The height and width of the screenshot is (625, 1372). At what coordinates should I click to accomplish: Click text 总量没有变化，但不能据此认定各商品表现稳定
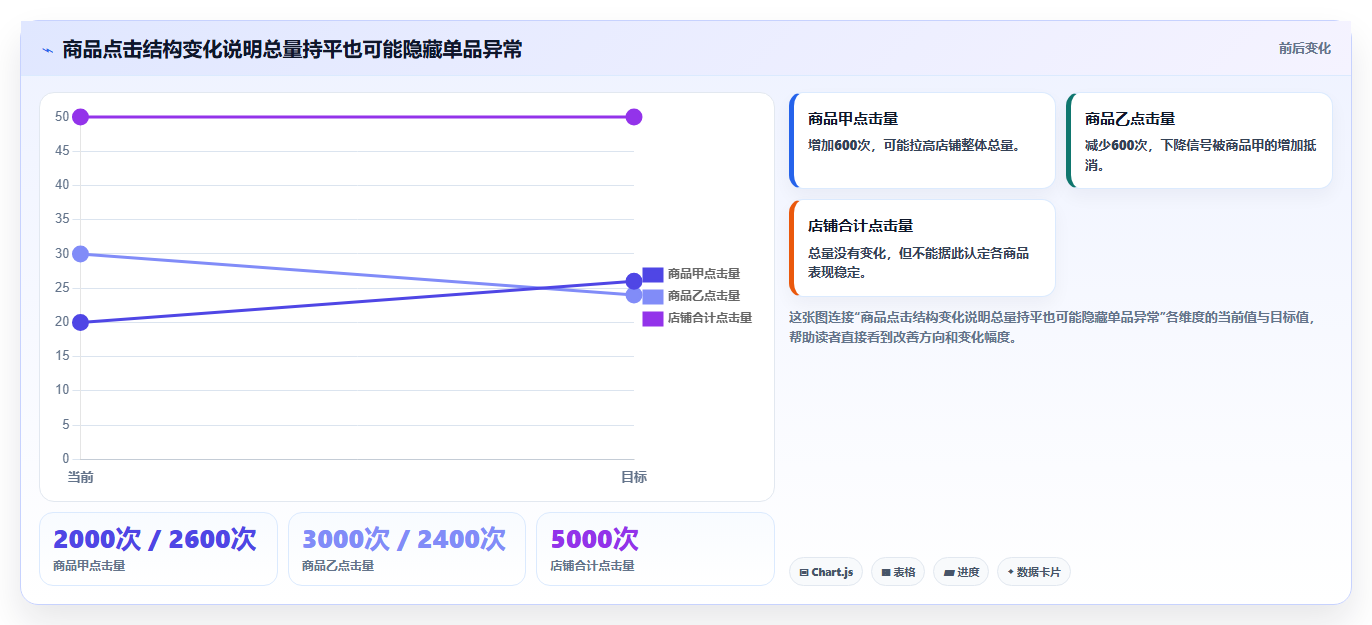point(919,262)
